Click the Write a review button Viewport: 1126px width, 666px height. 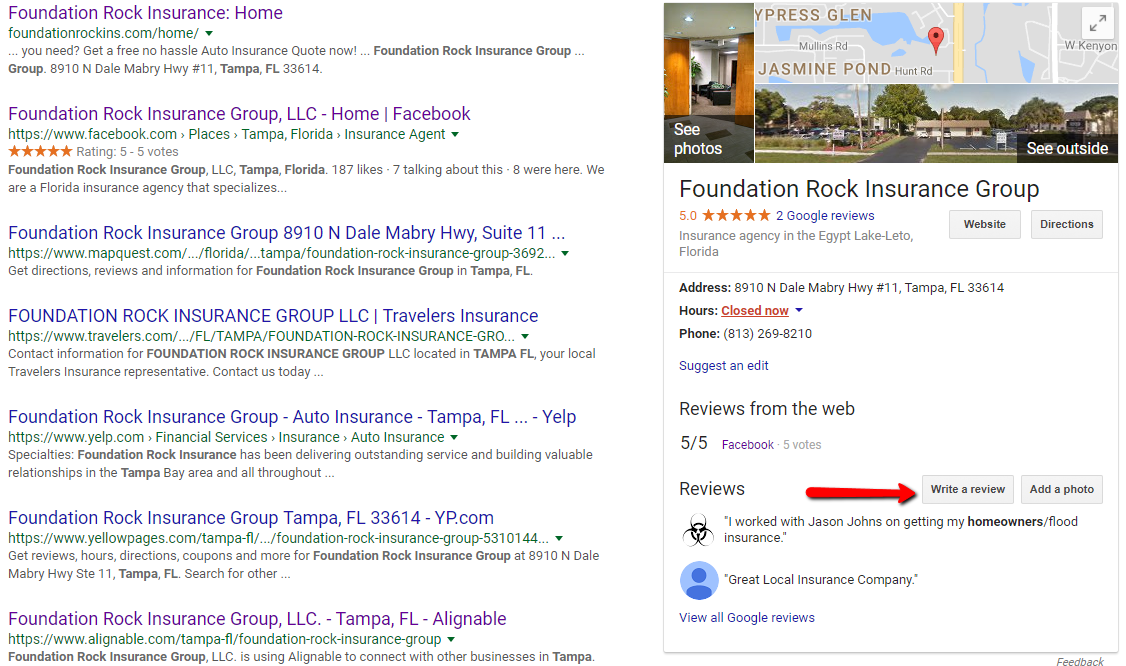click(x=967, y=489)
